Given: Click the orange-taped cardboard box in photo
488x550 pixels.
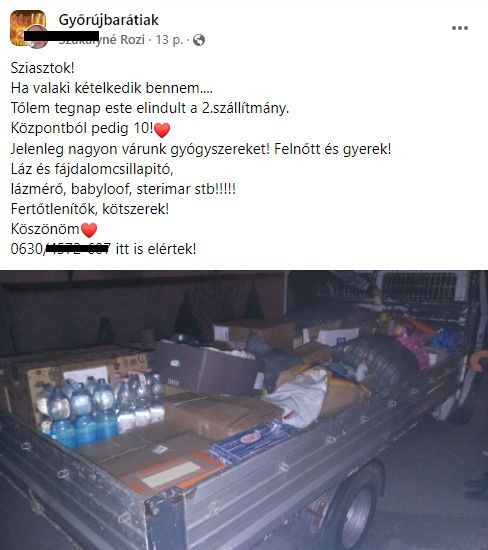Looking at the screenshot, I should pyautogui.click(x=171, y=474).
